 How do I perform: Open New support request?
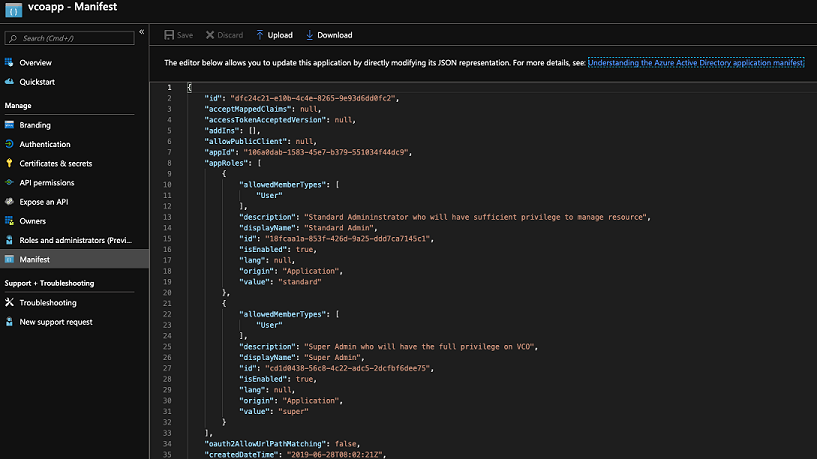coord(56,322)
